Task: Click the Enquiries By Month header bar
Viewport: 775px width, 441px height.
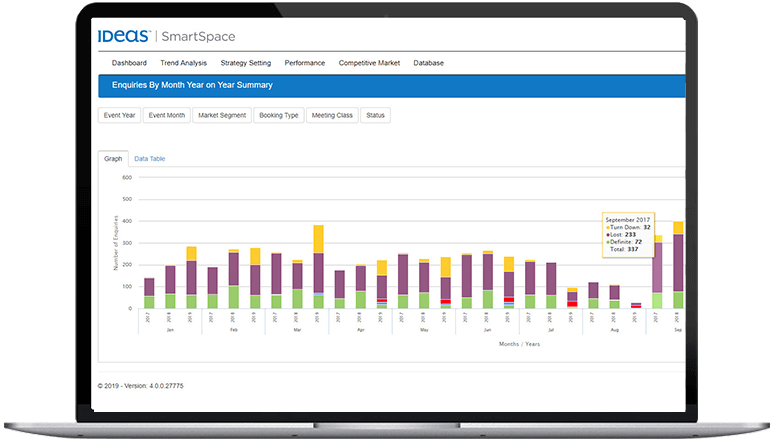Action: 391,86
